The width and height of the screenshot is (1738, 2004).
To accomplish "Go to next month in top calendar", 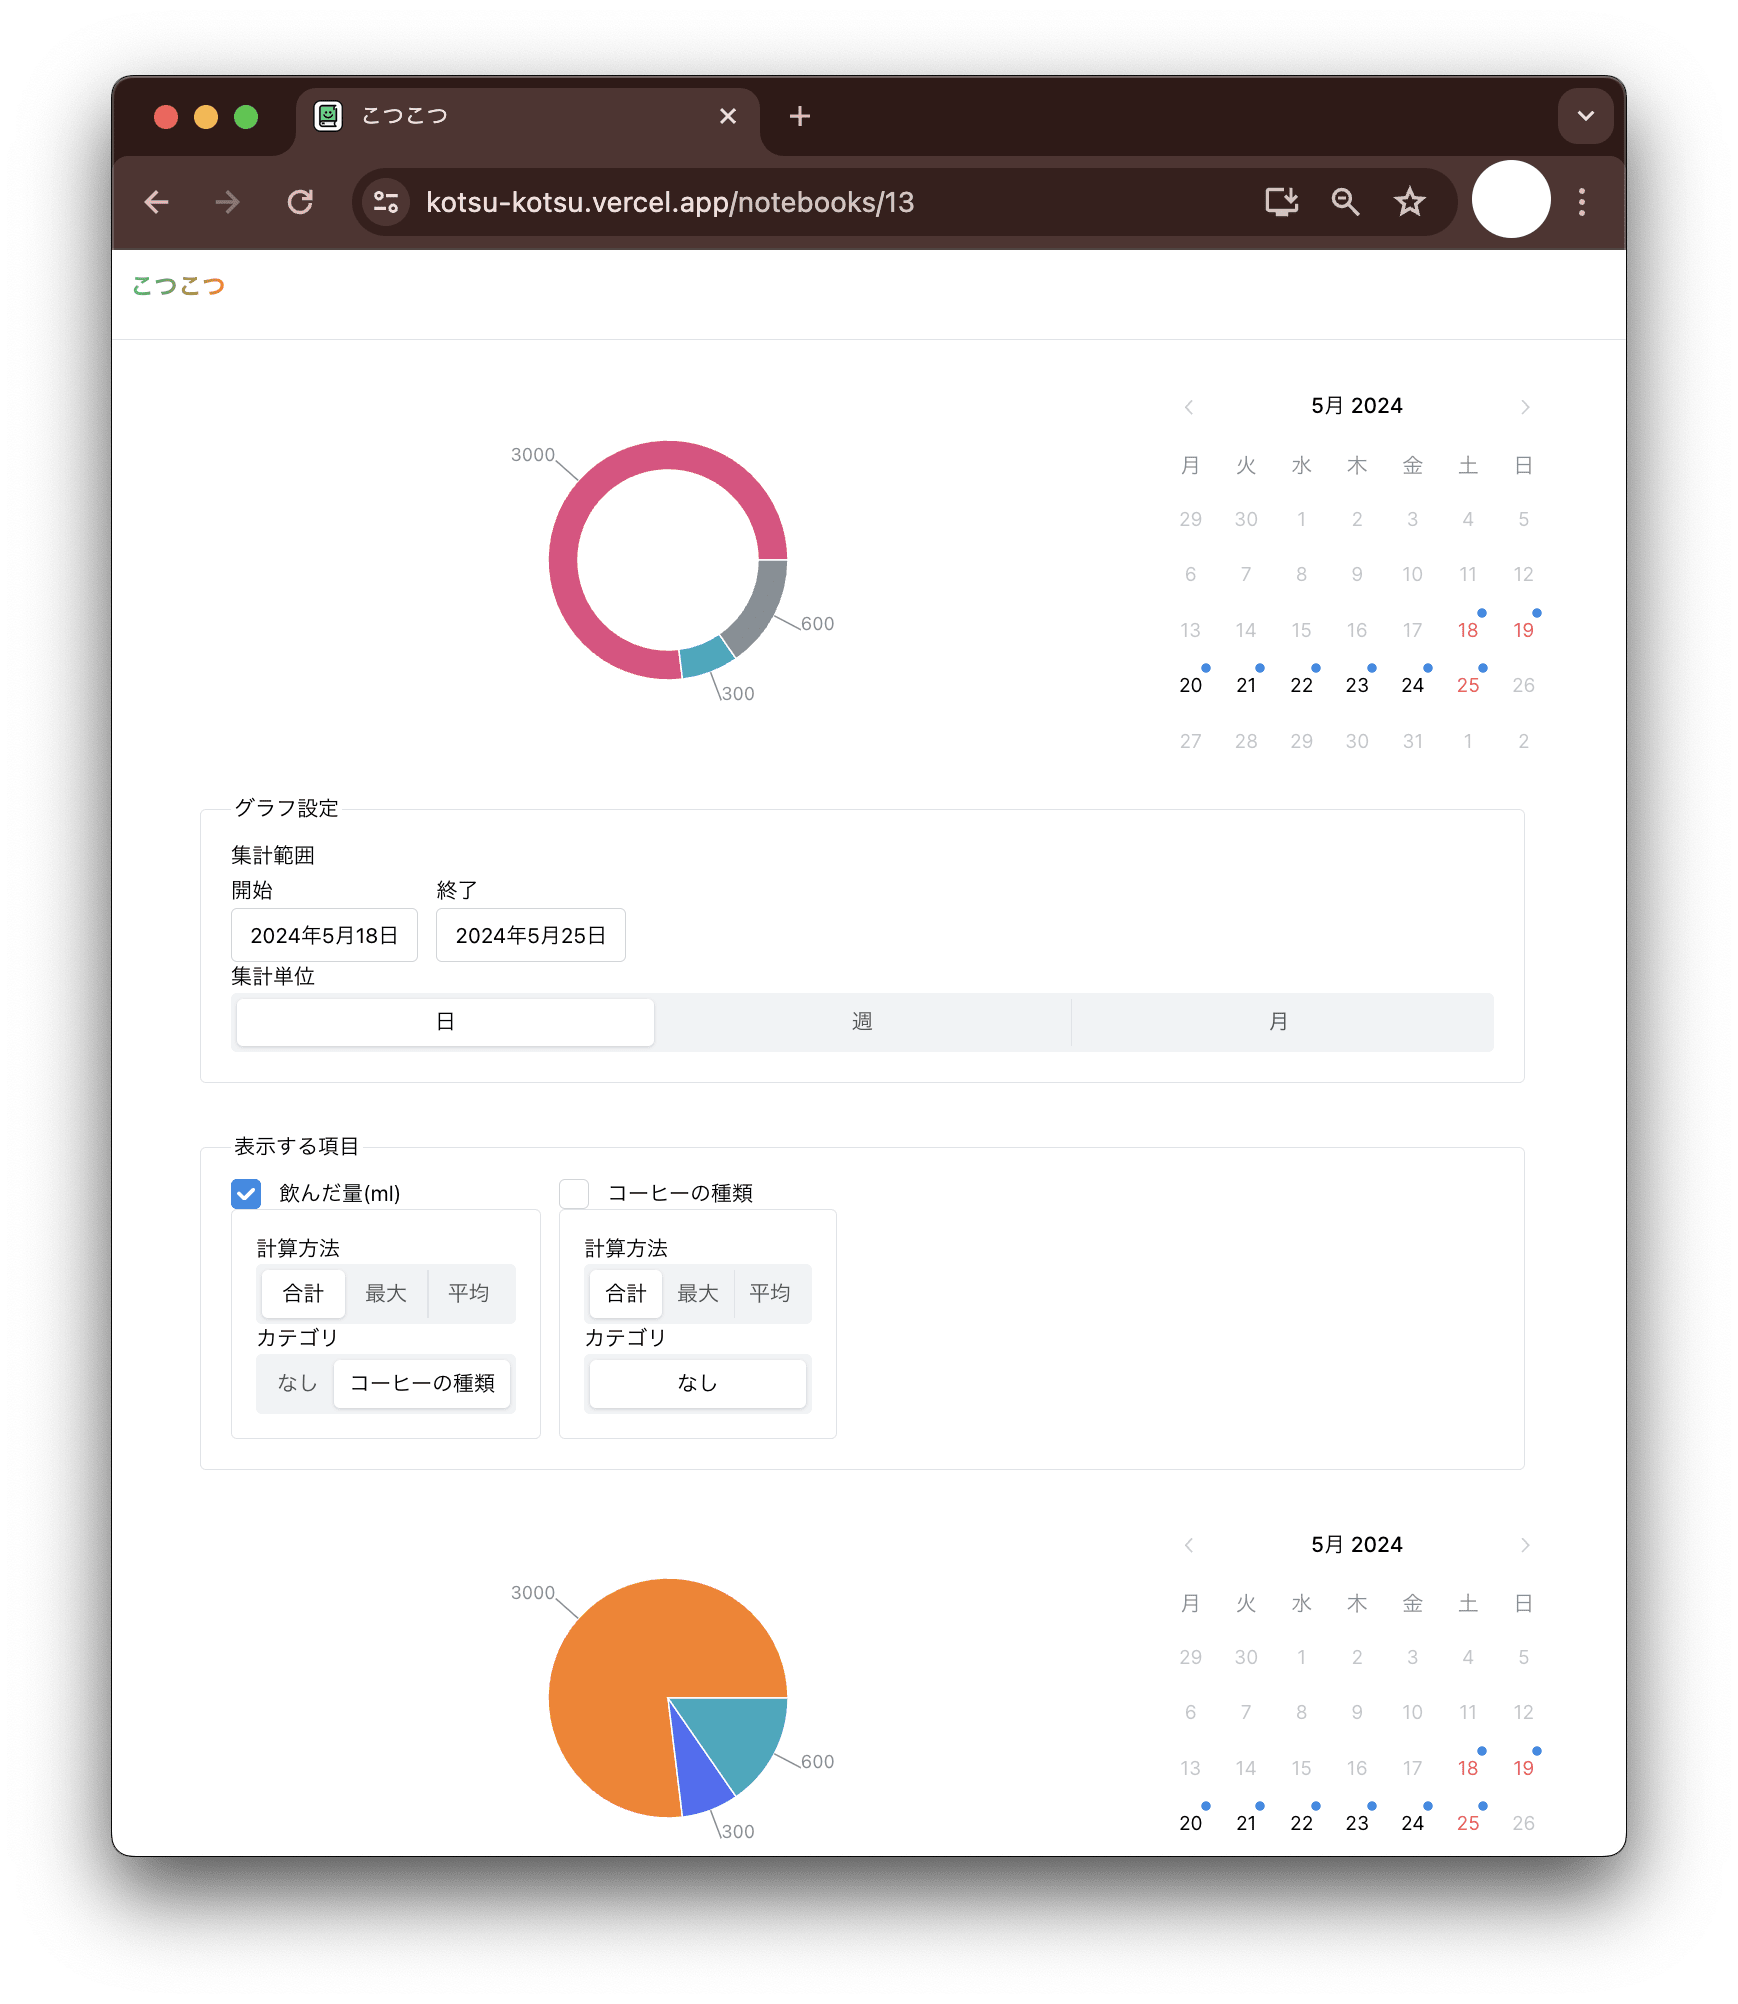I will click(x=1525, y=407).
